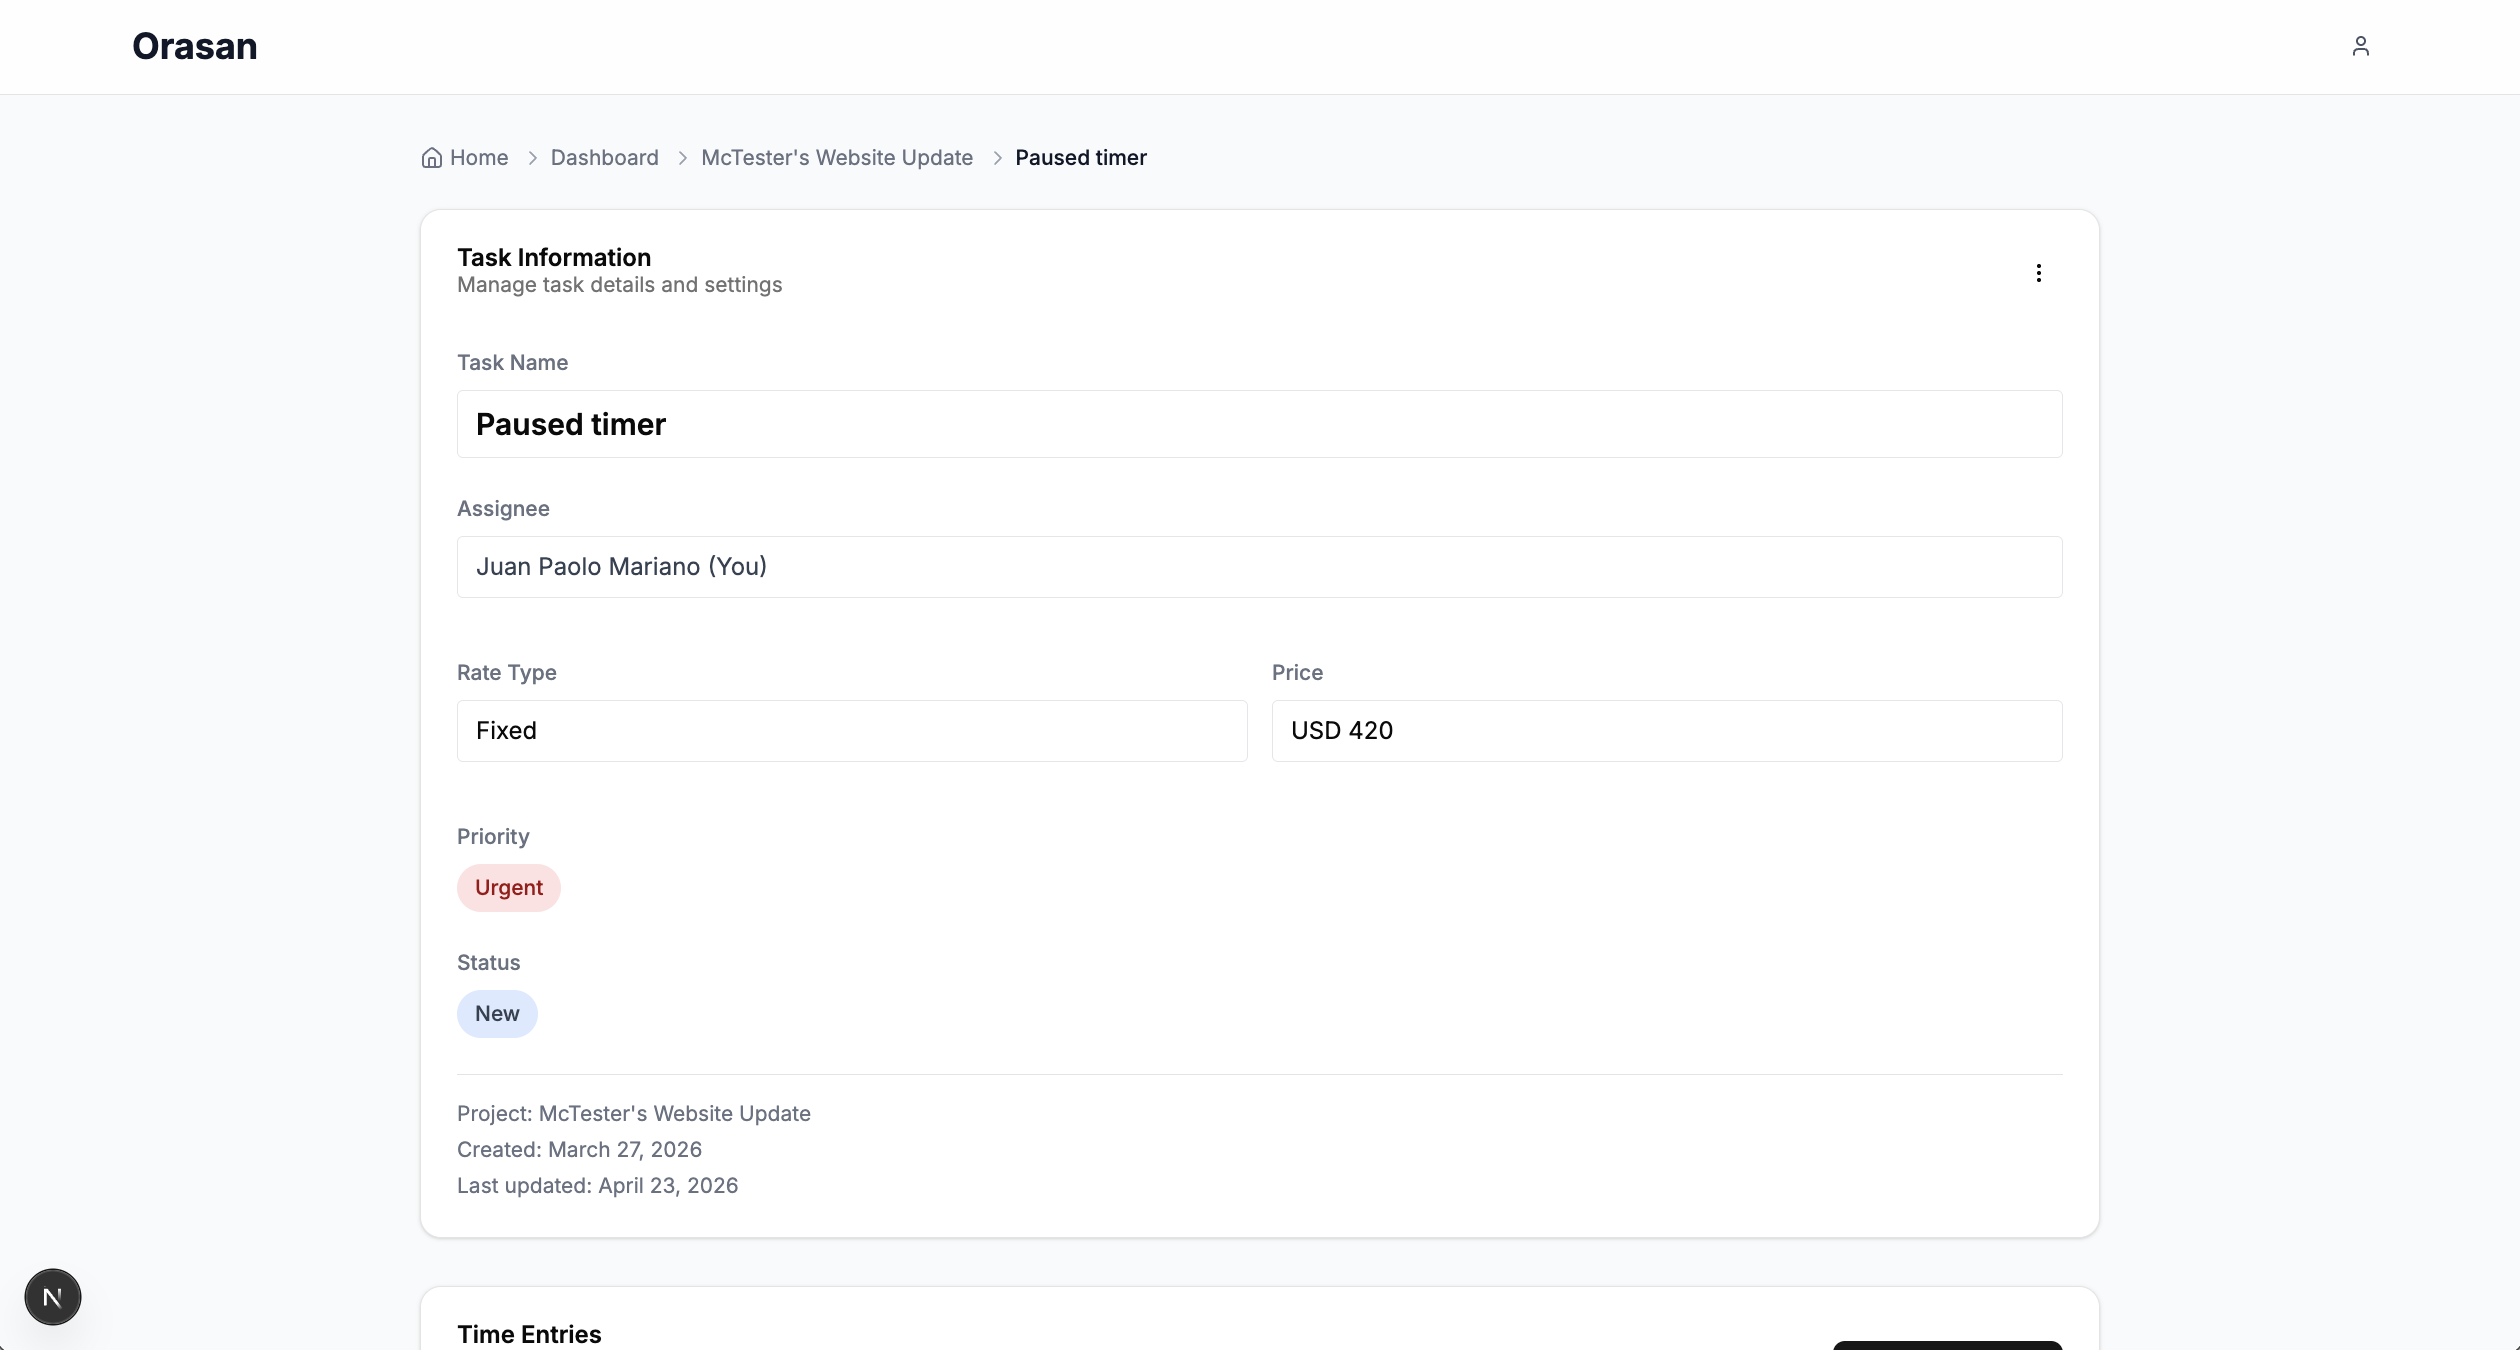Open the Assignee selector
This screenshot has width=2520, height=1350.
(1259, 567)
